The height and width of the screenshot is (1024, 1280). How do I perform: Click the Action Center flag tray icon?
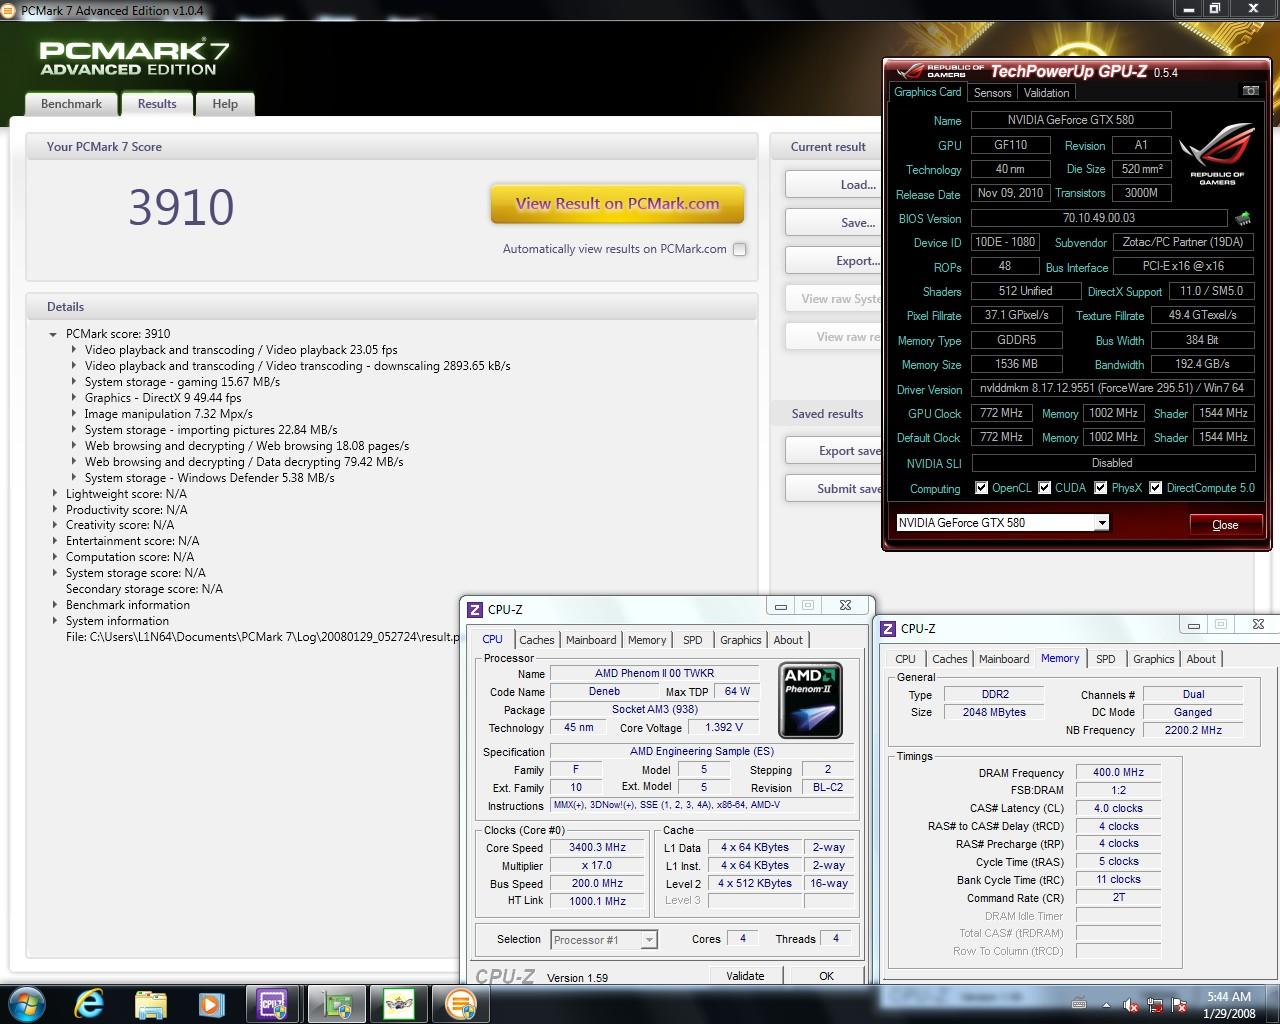pyautogui.click(x=1180, y=1005)
